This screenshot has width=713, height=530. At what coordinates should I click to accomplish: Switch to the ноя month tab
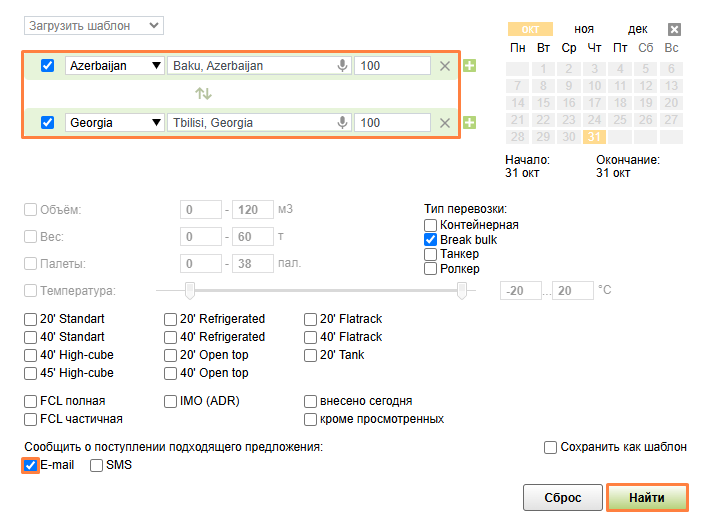click(583, 30)
